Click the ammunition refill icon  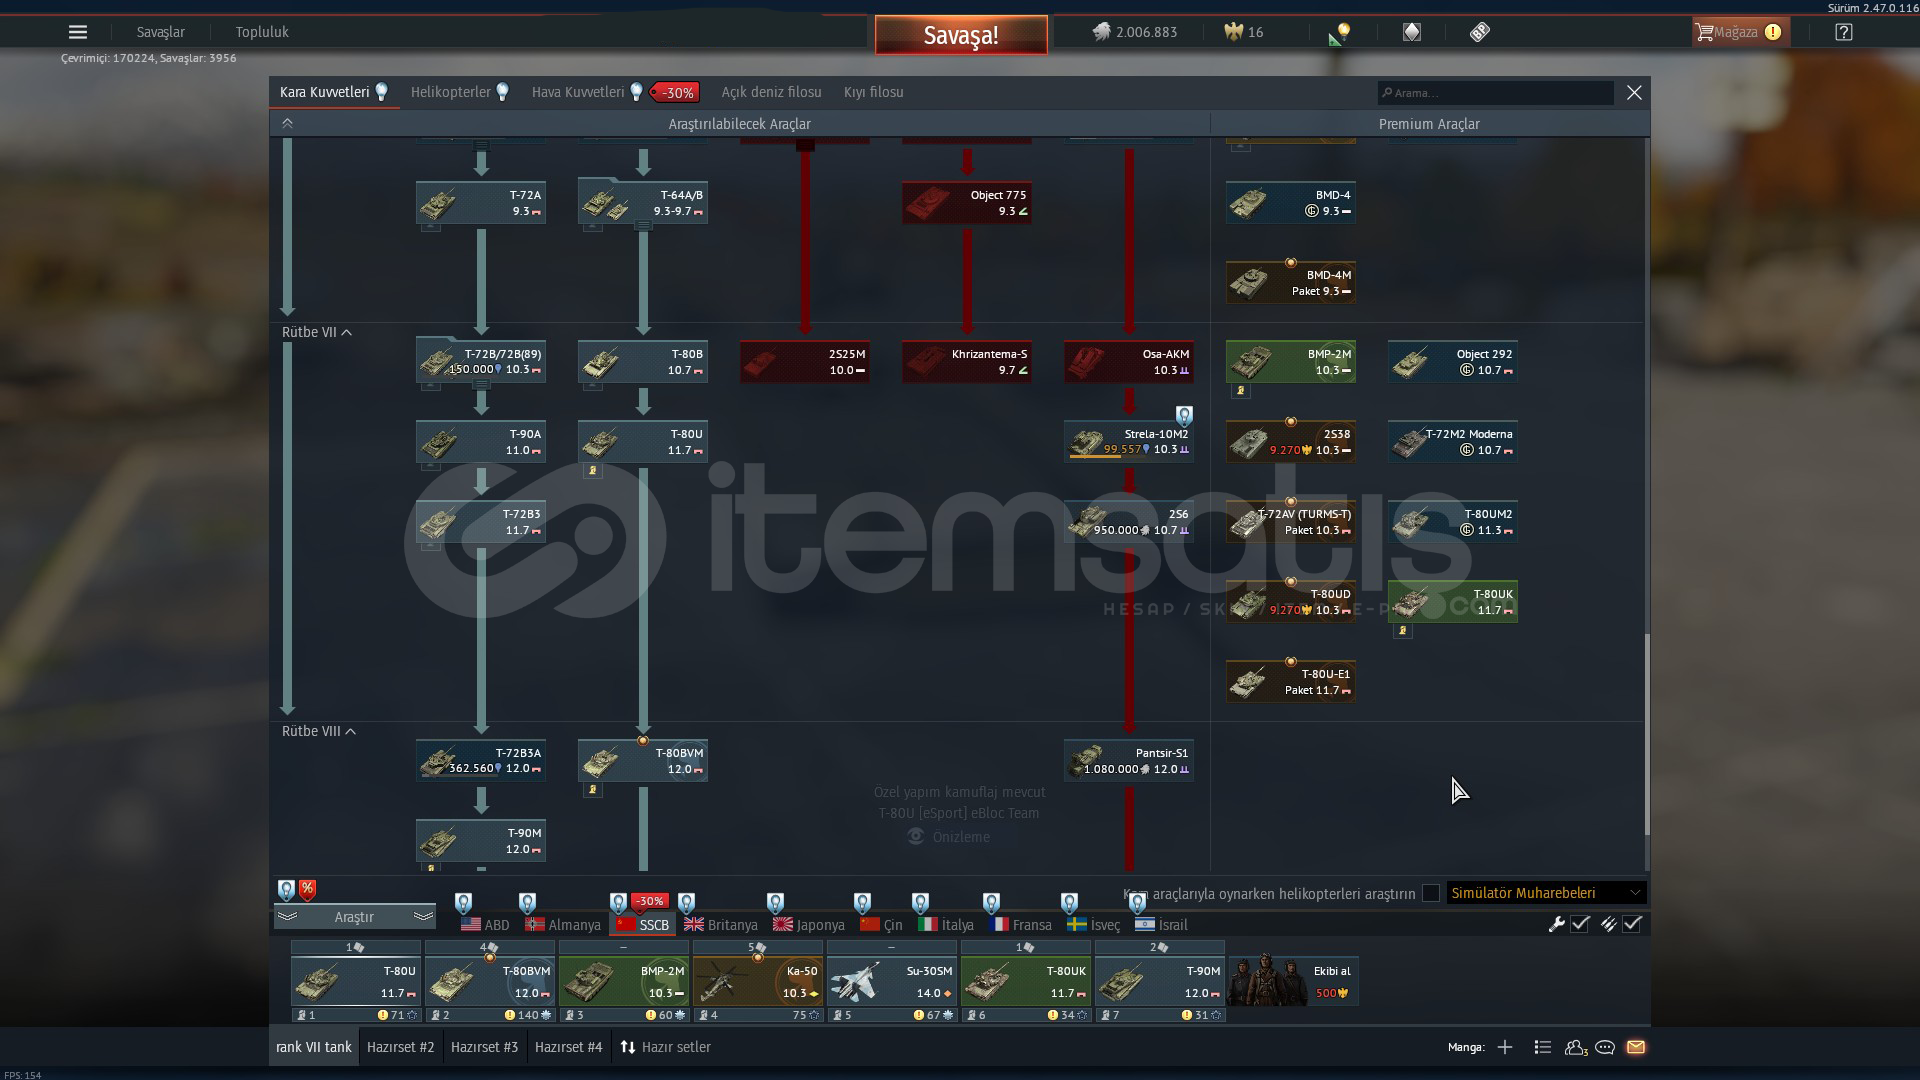pyautogui.click(x=1608, y=924)
